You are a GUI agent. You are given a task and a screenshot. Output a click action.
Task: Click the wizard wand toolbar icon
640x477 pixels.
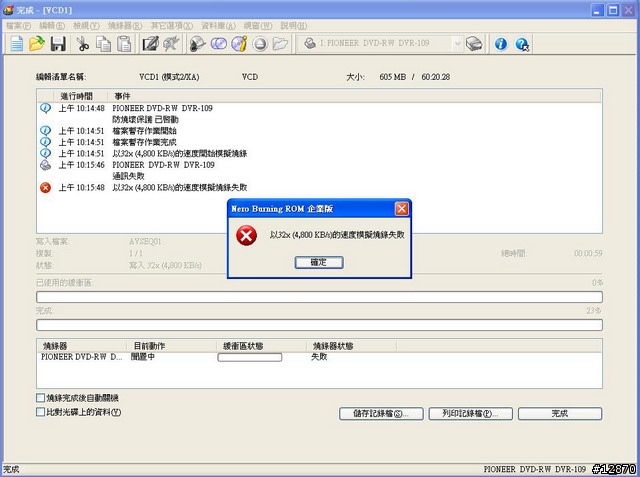[171, 44]
